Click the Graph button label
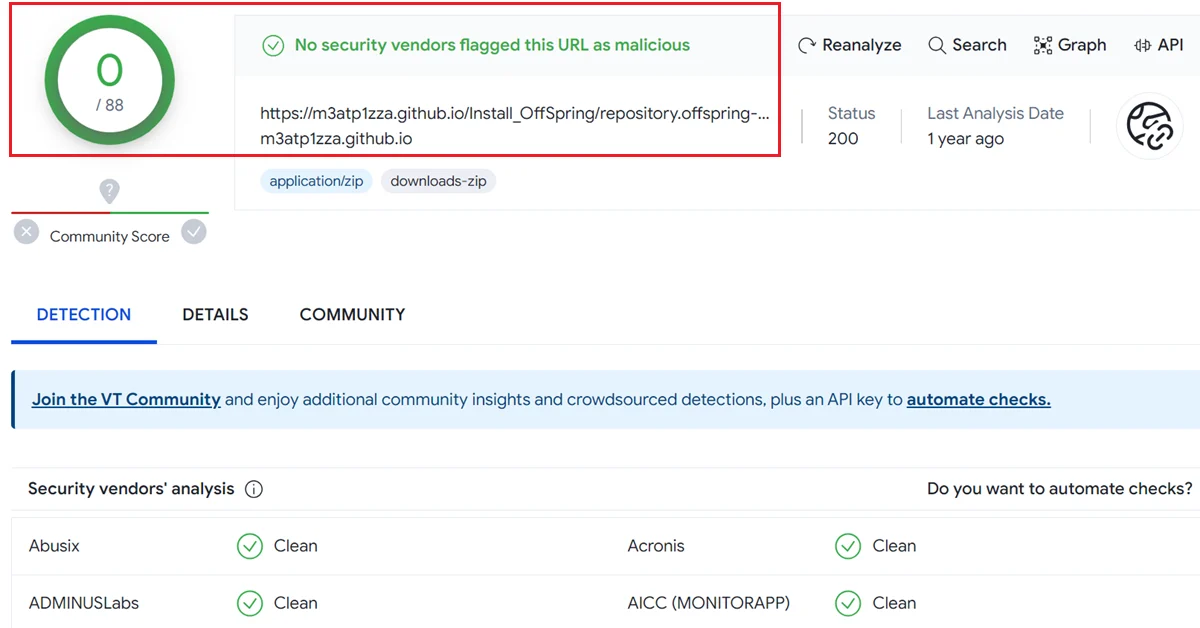 [1082, 45]
